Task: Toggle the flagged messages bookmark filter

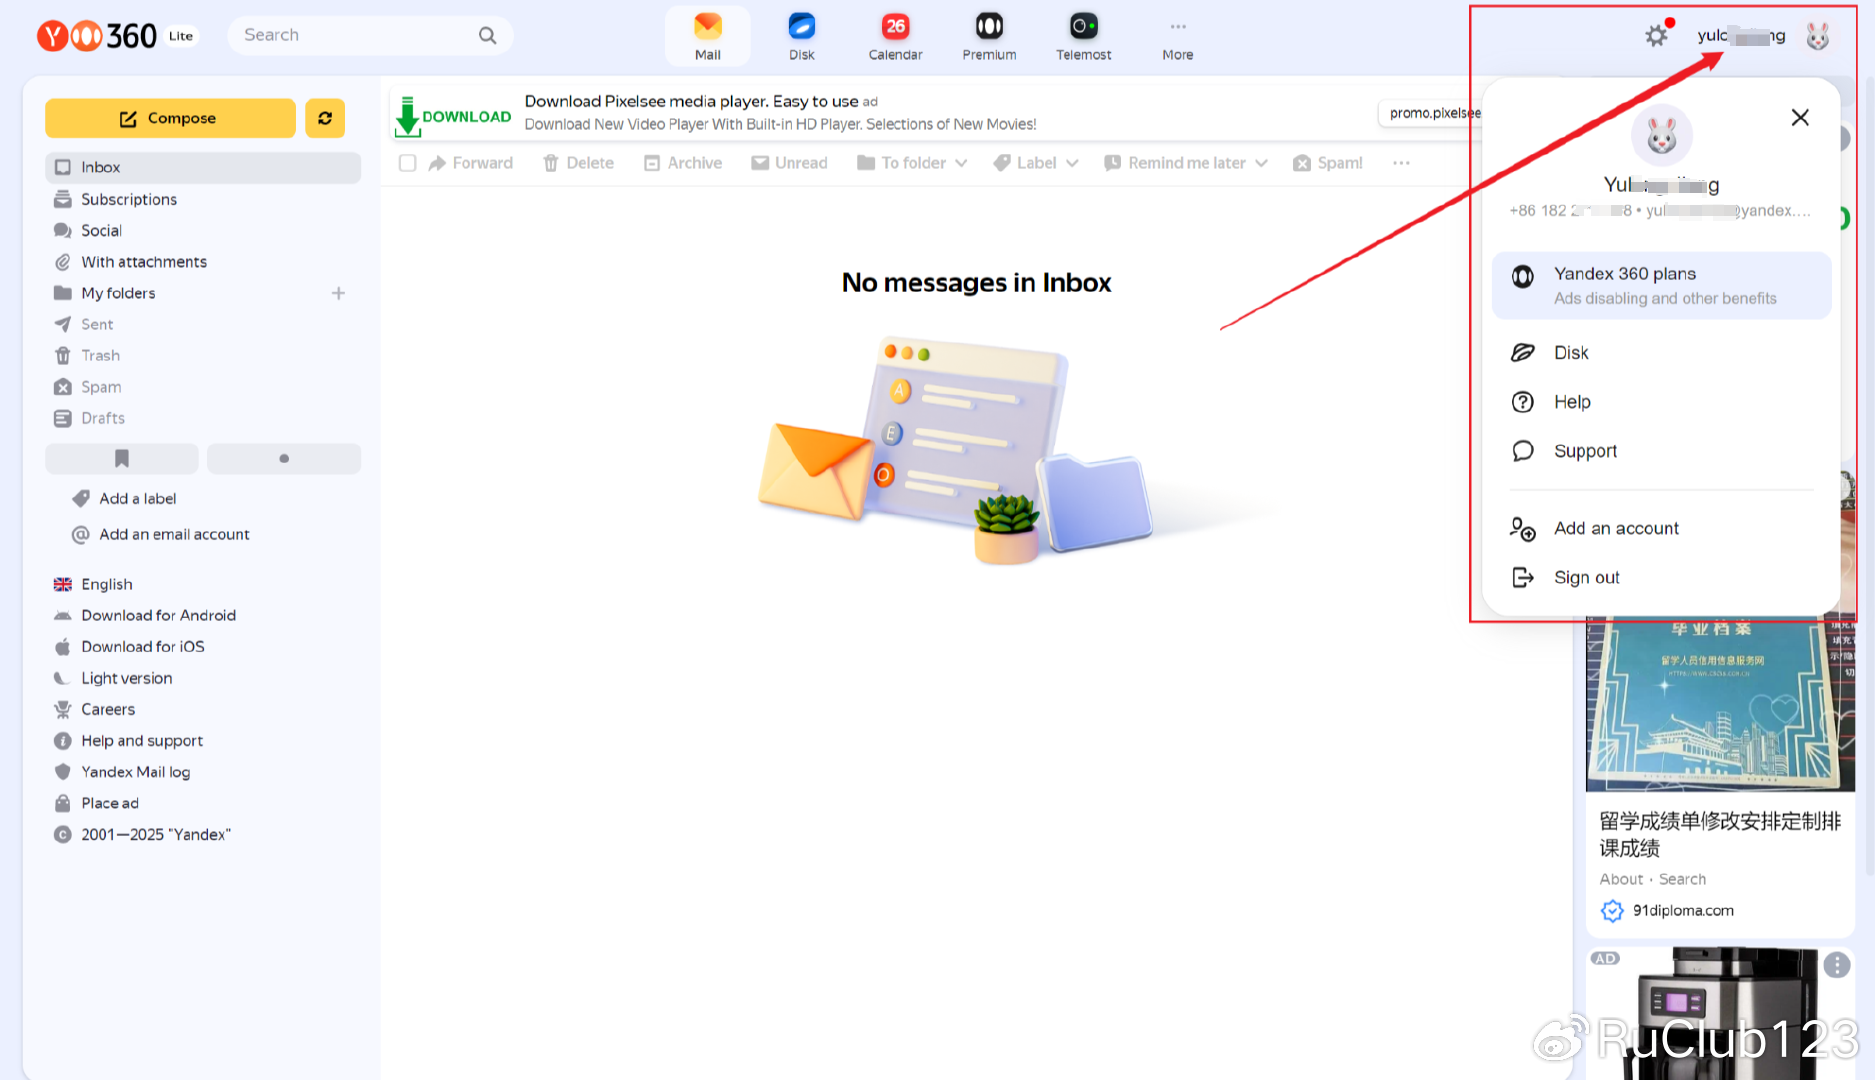Action: pyautogui.click(x=122, y=458)
